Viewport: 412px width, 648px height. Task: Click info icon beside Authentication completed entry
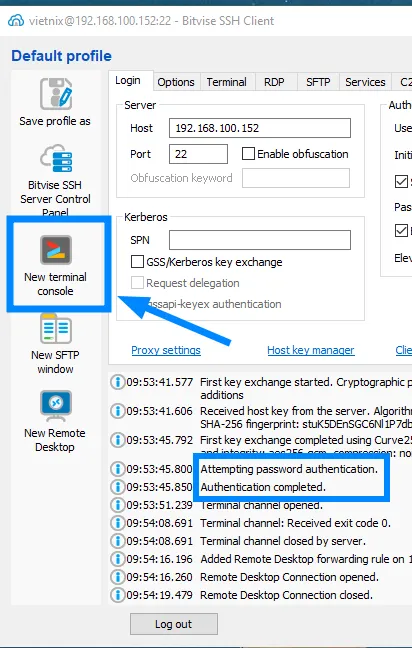118,487
